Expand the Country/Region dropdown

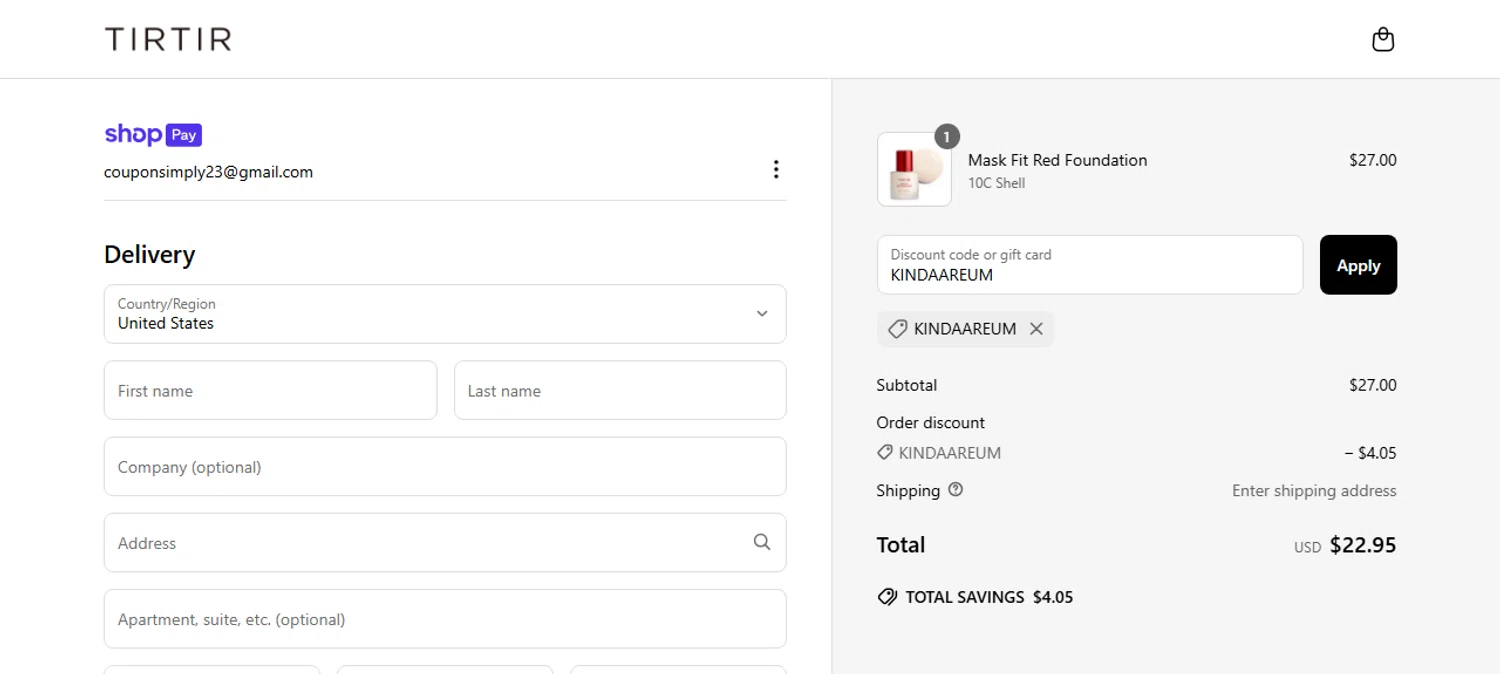pos(445,314)
